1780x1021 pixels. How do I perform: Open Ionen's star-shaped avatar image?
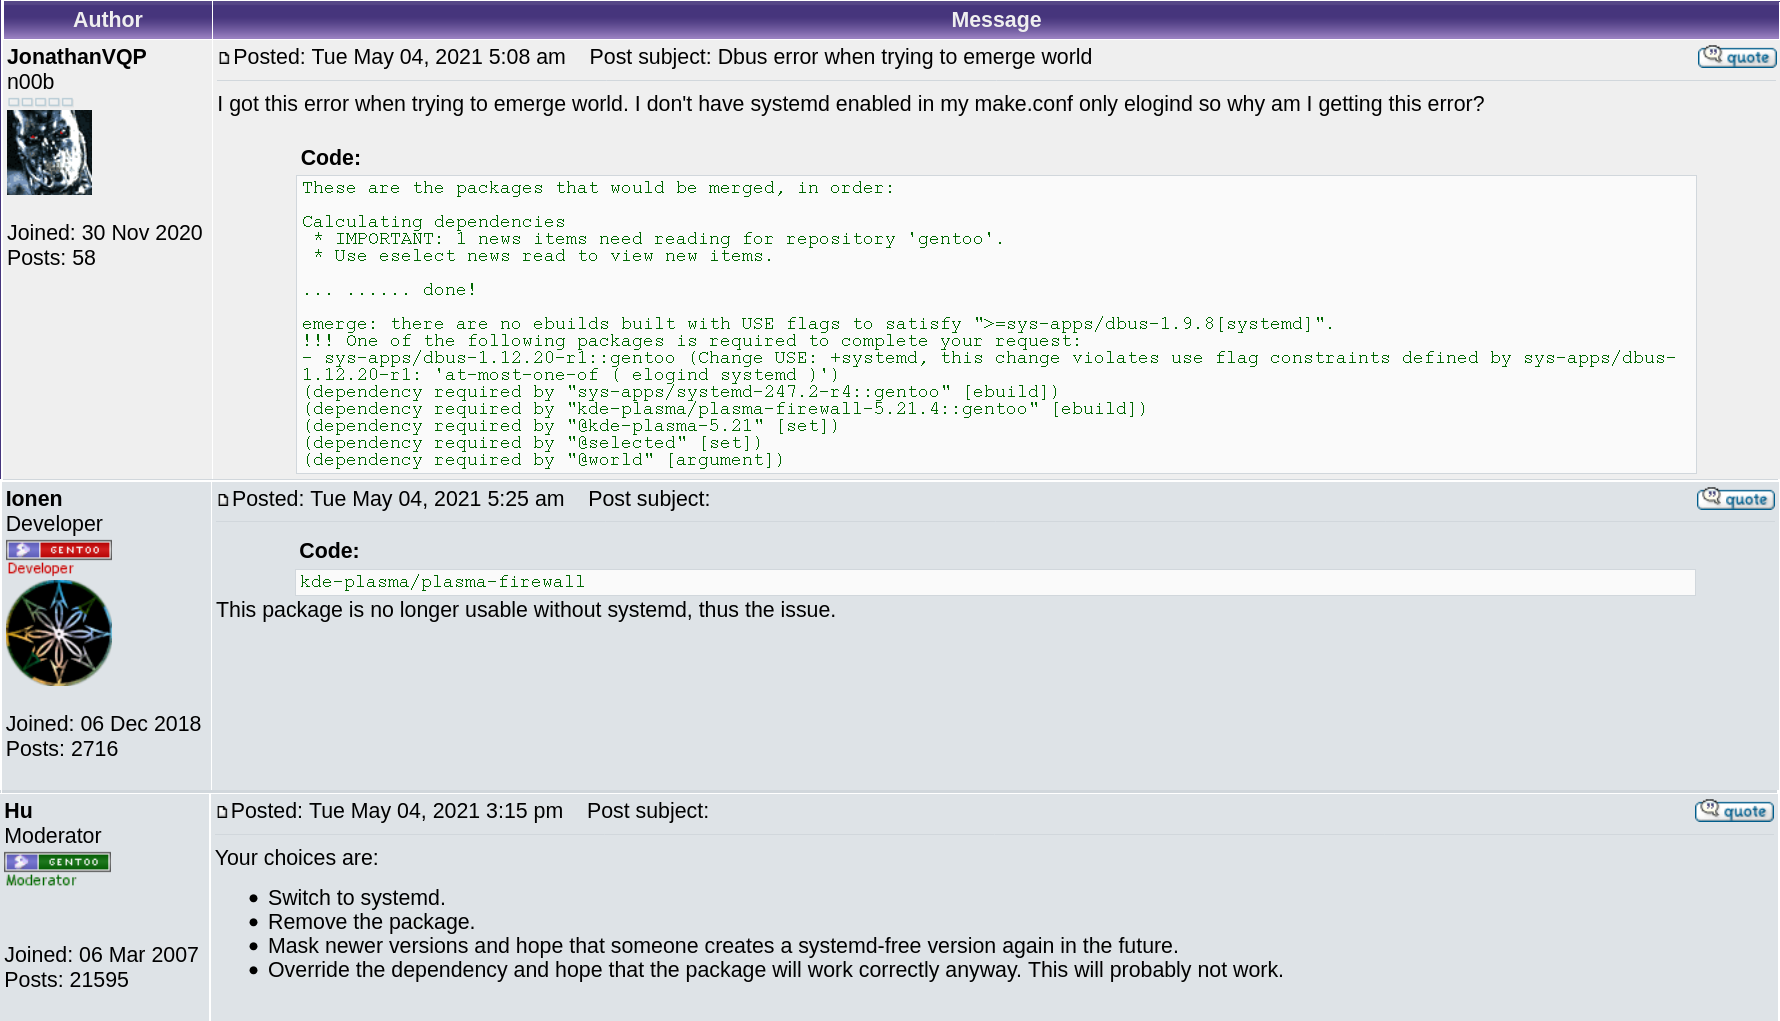(x=58, y=633)
